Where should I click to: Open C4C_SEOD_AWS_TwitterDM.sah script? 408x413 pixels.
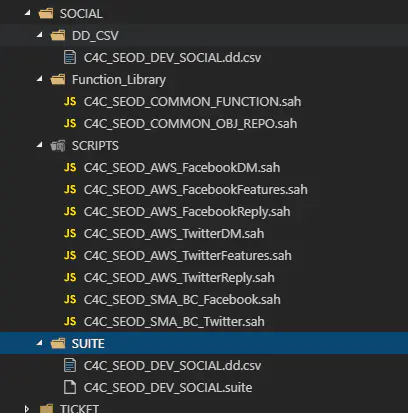tap(174, 234)
